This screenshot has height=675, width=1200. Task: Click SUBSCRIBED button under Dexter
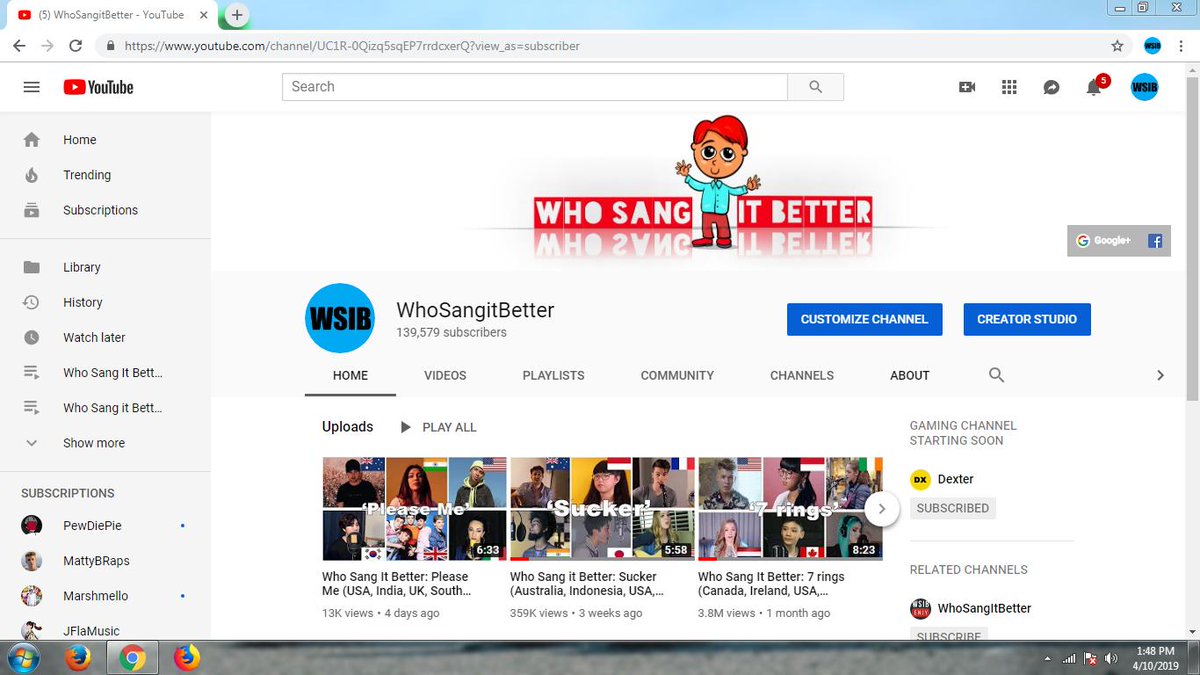pos(952,508)
